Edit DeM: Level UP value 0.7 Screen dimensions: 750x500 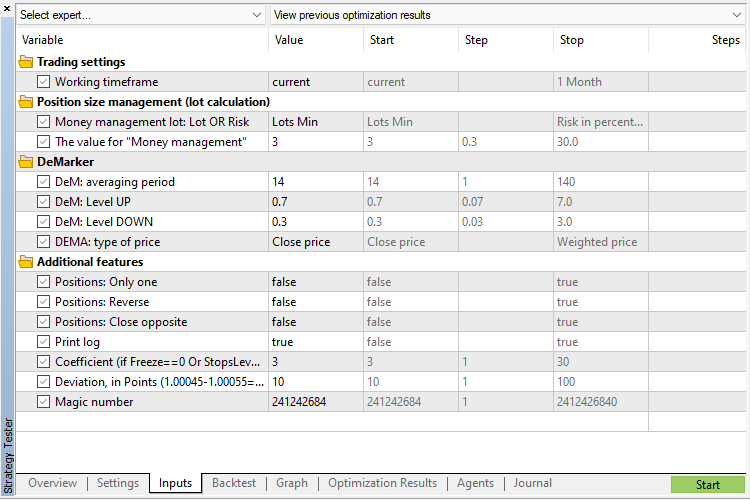(x=316, y=202)
